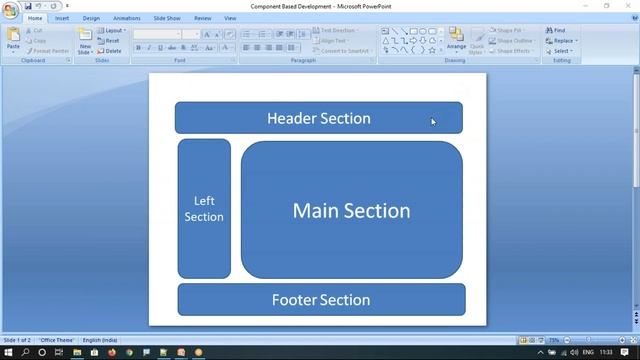This screenshot has height=360, width=640.
Task: Undo last action in Quick Access toolbar
Action: 38,6
